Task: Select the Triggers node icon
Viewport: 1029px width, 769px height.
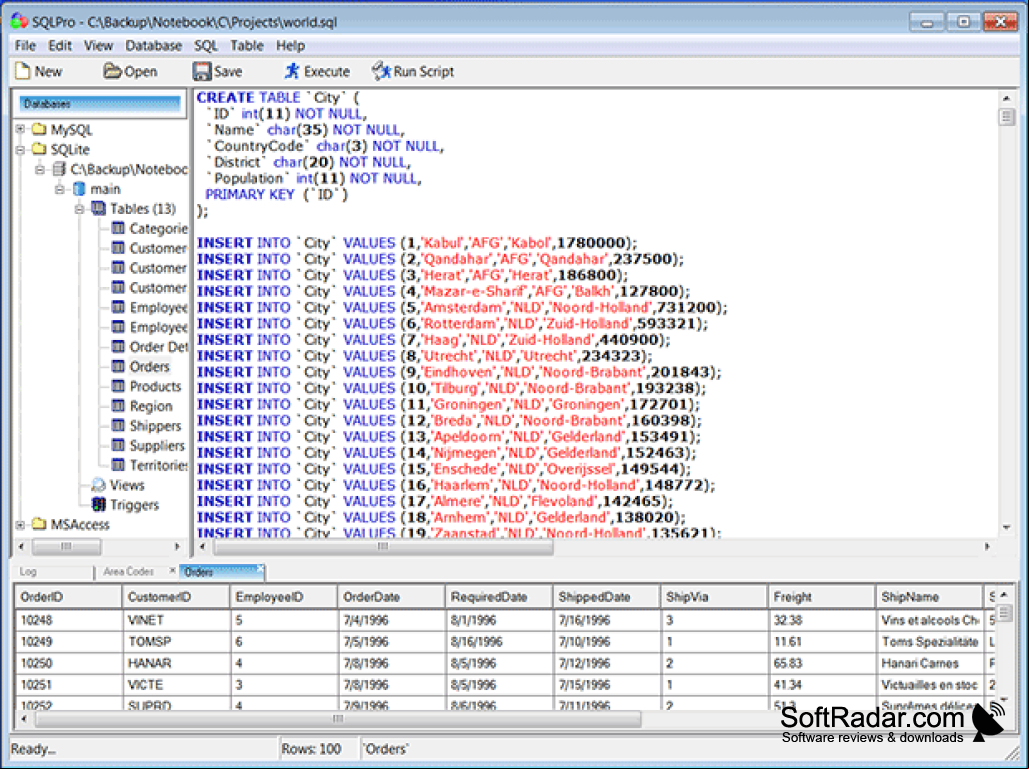Action: (x=98, y=505)
